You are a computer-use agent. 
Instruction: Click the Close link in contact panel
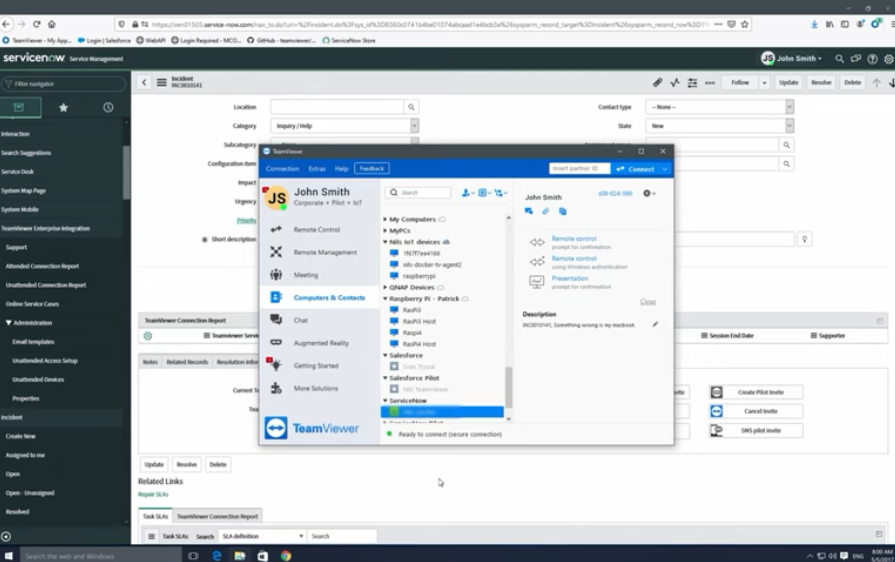tap(648, 302)
